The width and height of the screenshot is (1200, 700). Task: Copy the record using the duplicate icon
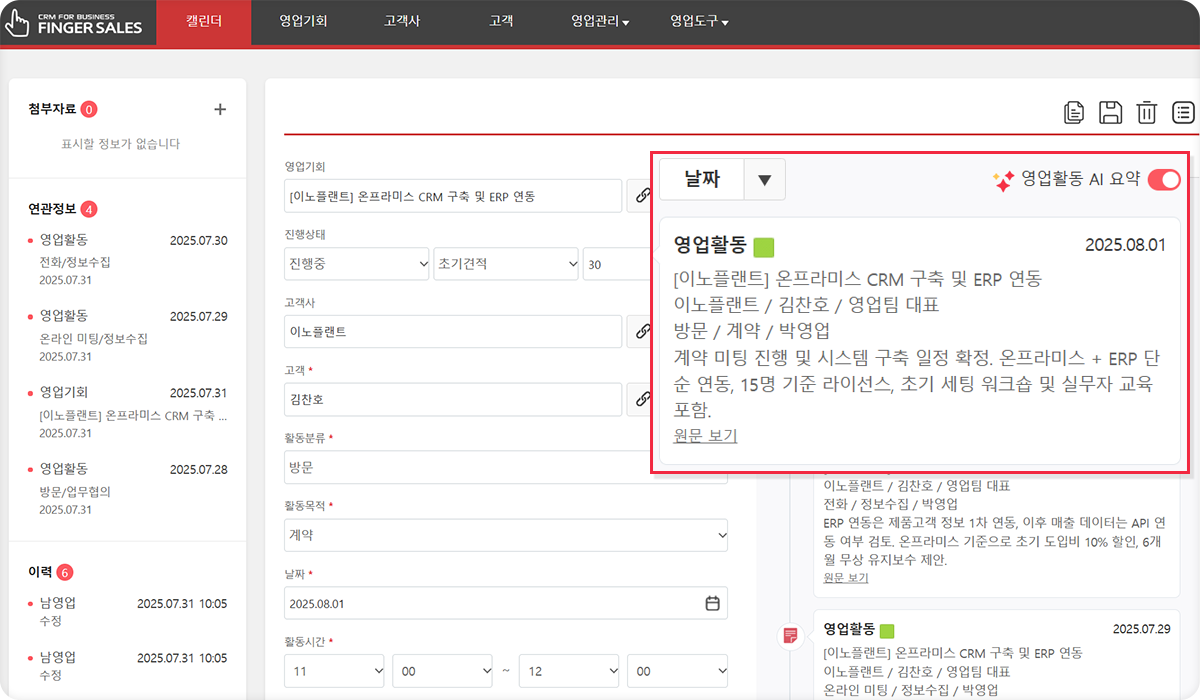point(1074,112)
